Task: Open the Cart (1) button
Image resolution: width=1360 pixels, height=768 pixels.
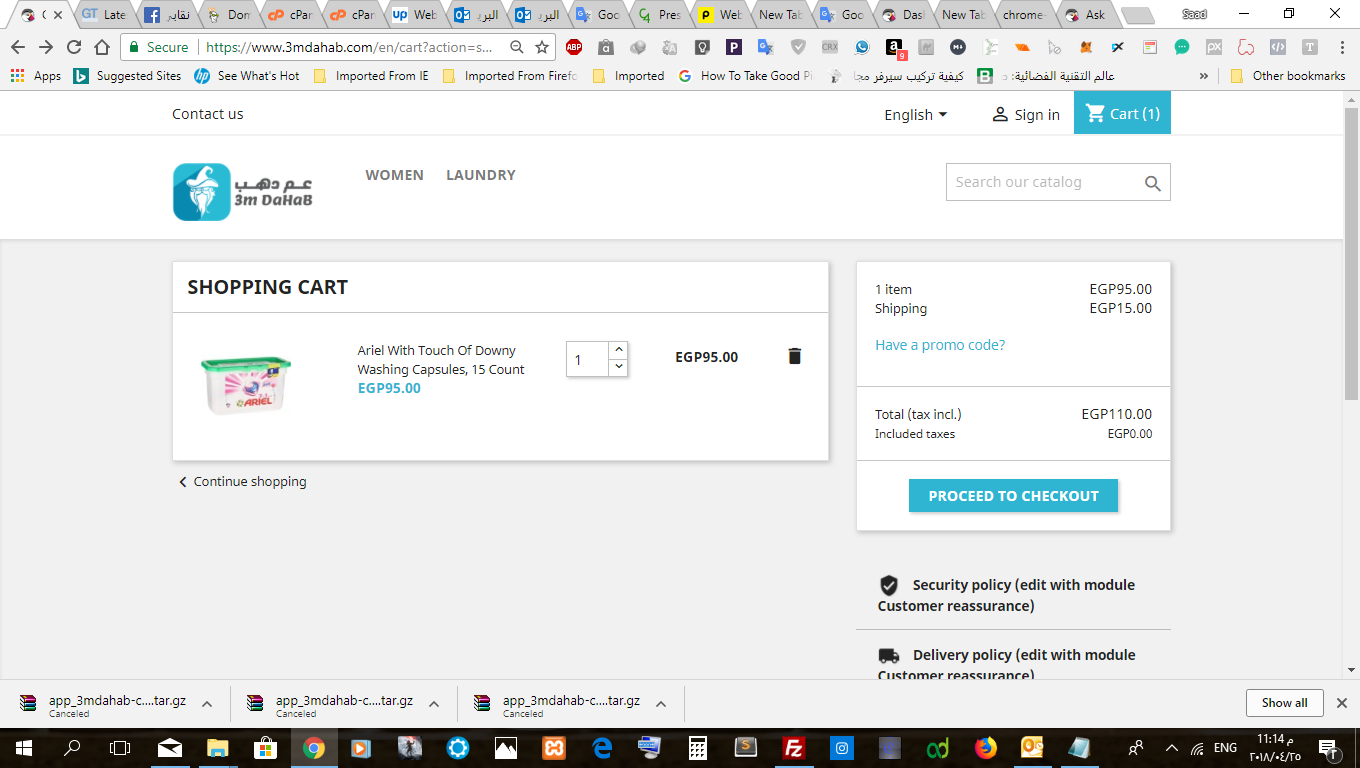Action: point(1122,113)
